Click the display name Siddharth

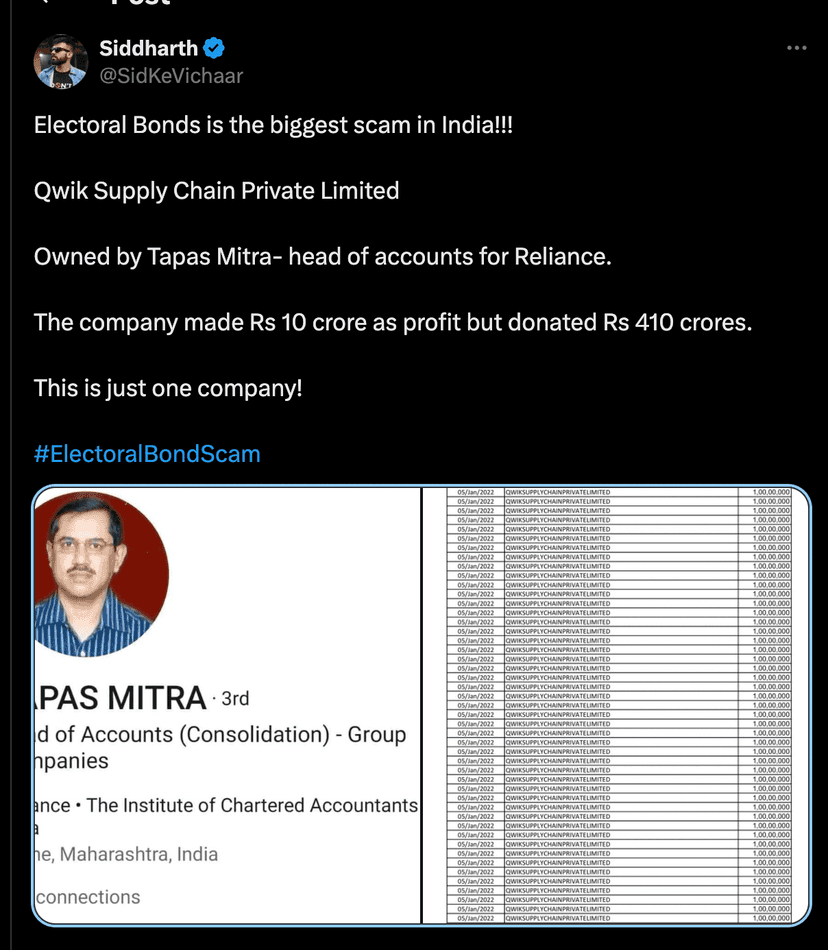147,48
